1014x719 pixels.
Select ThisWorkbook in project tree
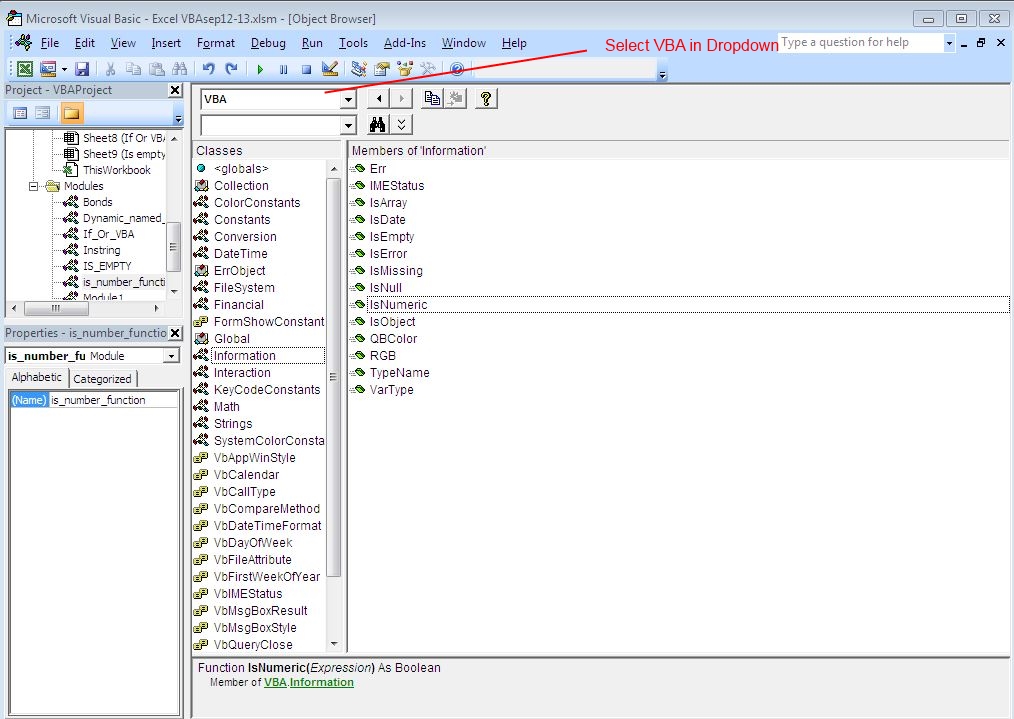click(x=116, y=170)
